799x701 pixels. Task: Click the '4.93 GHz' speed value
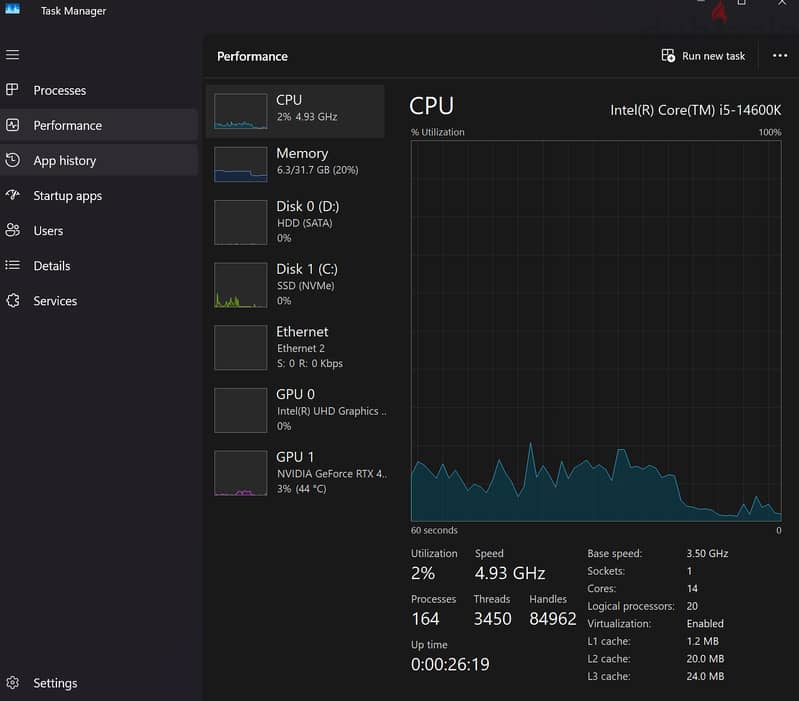coord(510,573)
